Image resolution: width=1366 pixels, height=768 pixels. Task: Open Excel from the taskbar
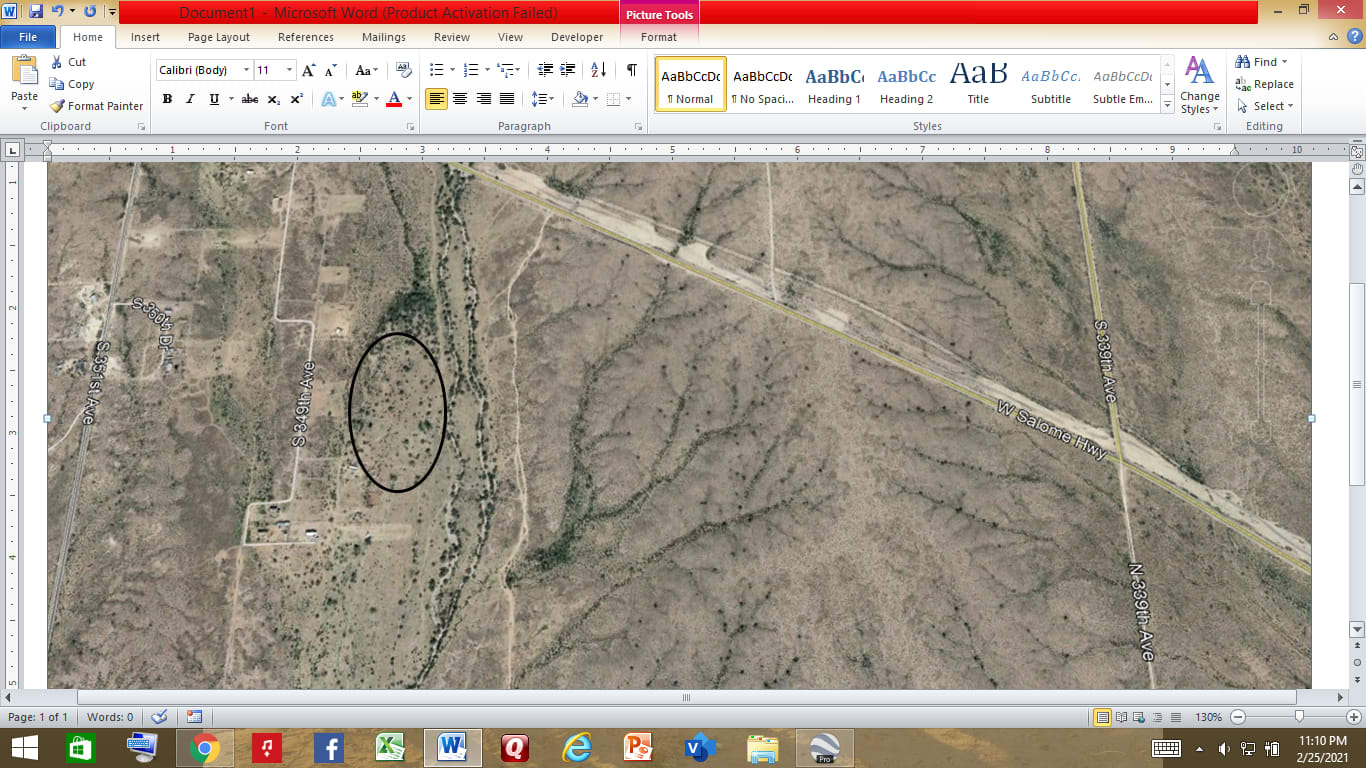[x=390, y=747]
